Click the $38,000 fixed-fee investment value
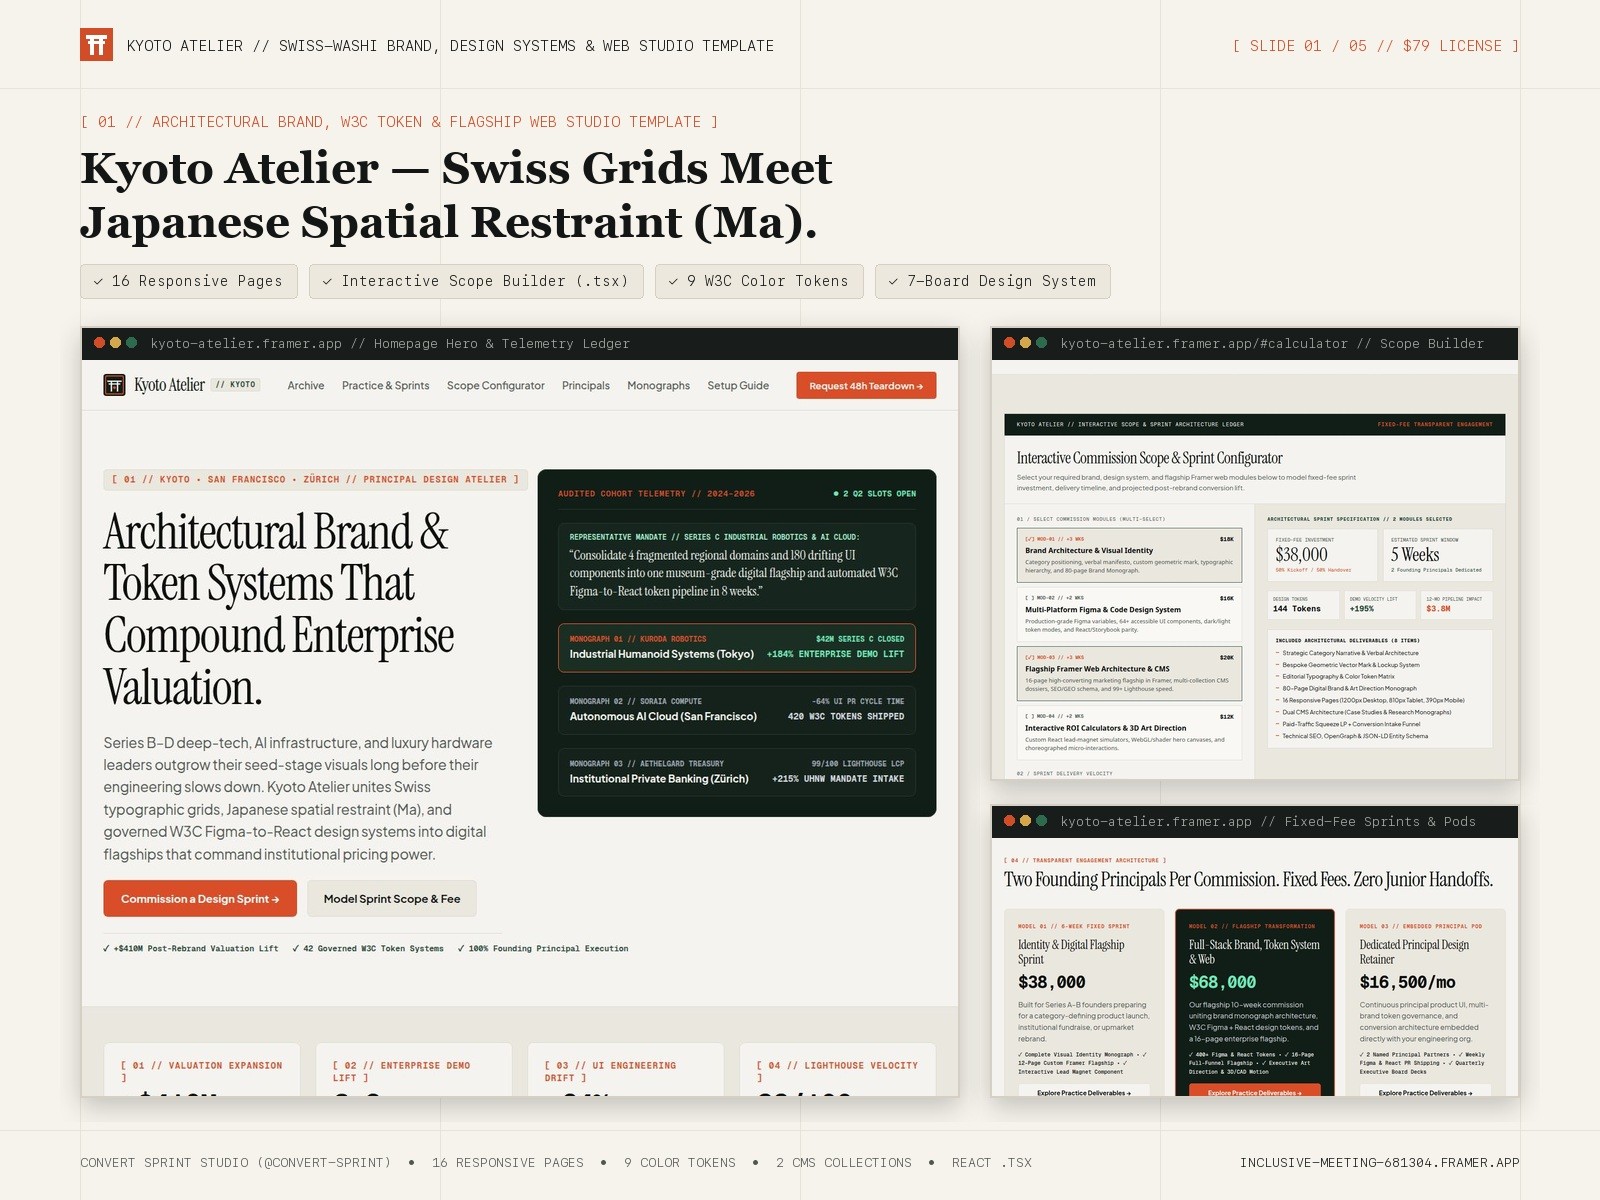 1301,555
